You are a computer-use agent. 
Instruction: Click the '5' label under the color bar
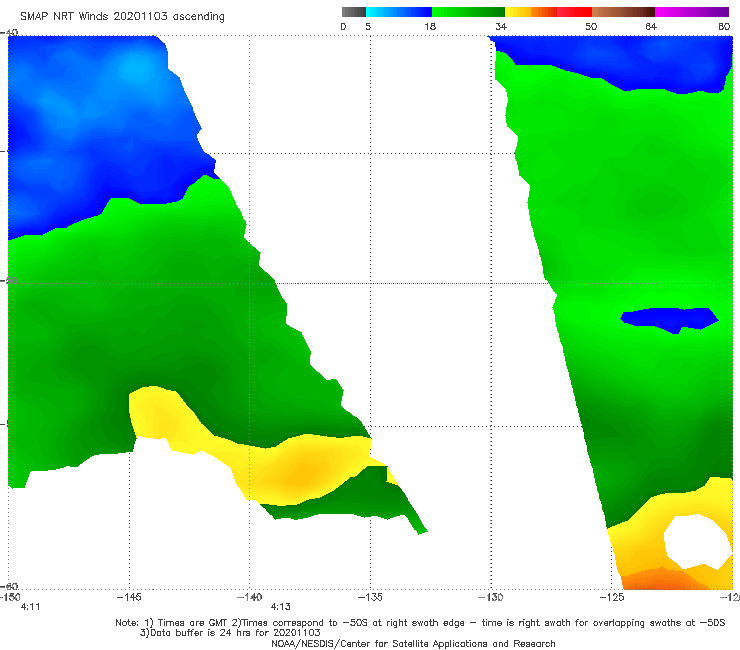click(368, 26)
